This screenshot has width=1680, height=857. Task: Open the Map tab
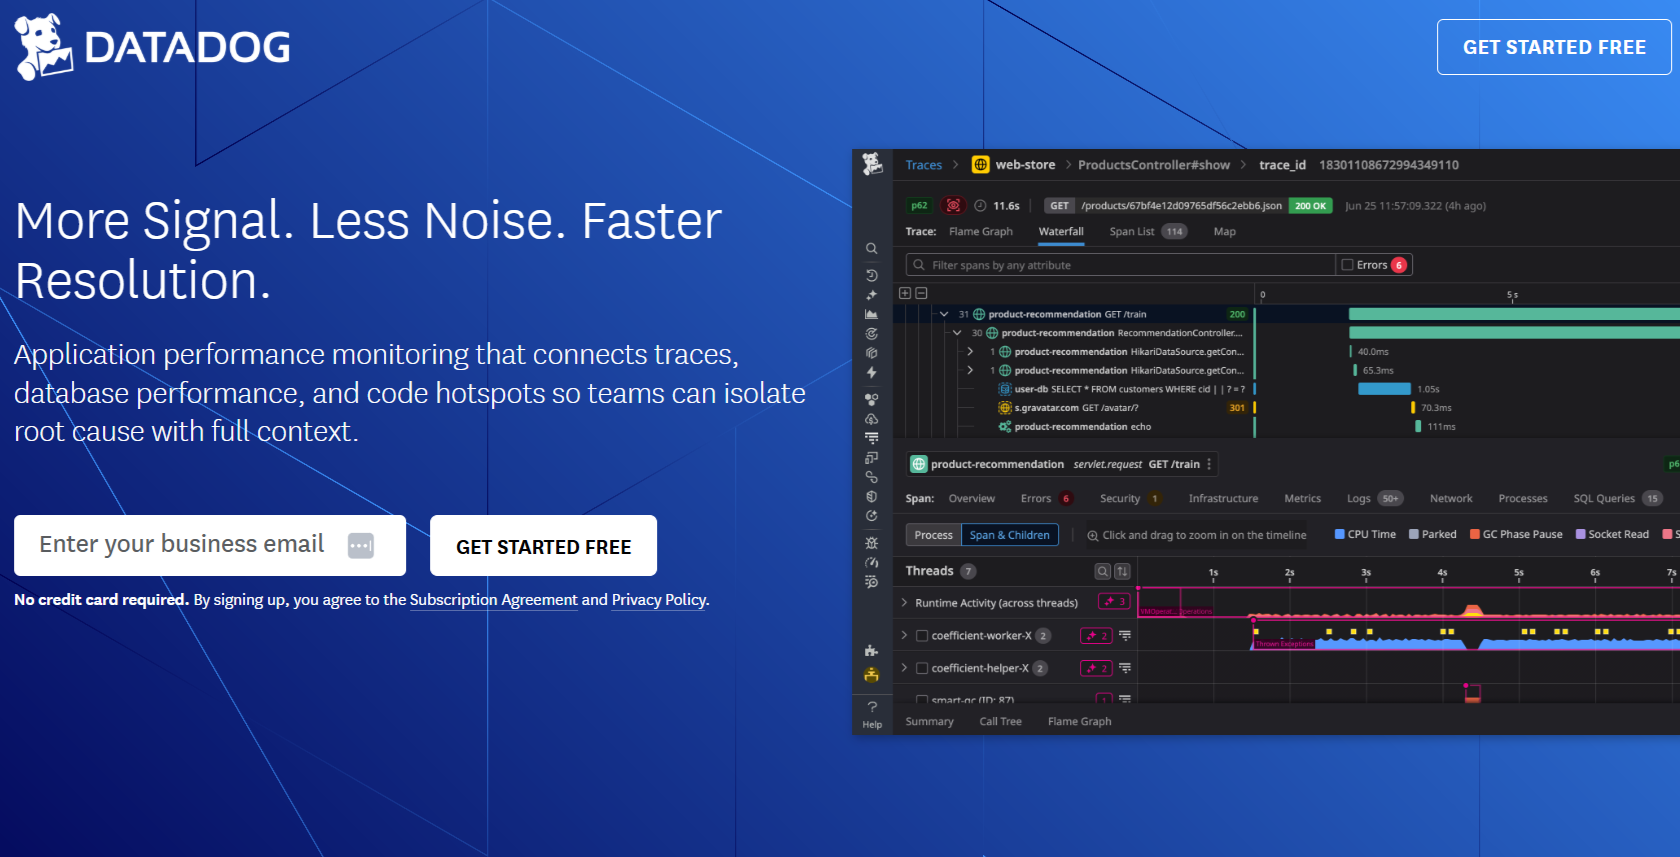[1224, 232]
